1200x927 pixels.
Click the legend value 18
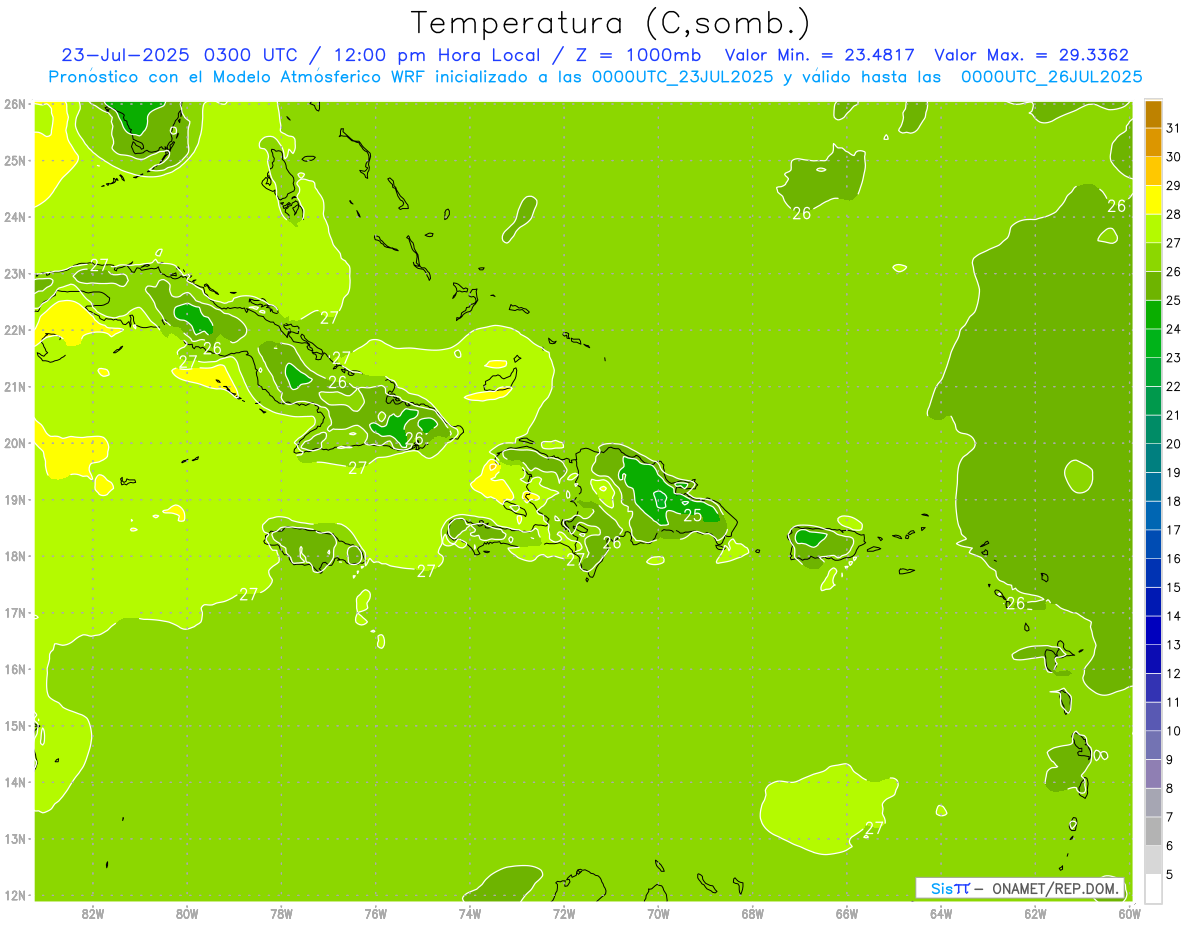[x=1173, y=501]
